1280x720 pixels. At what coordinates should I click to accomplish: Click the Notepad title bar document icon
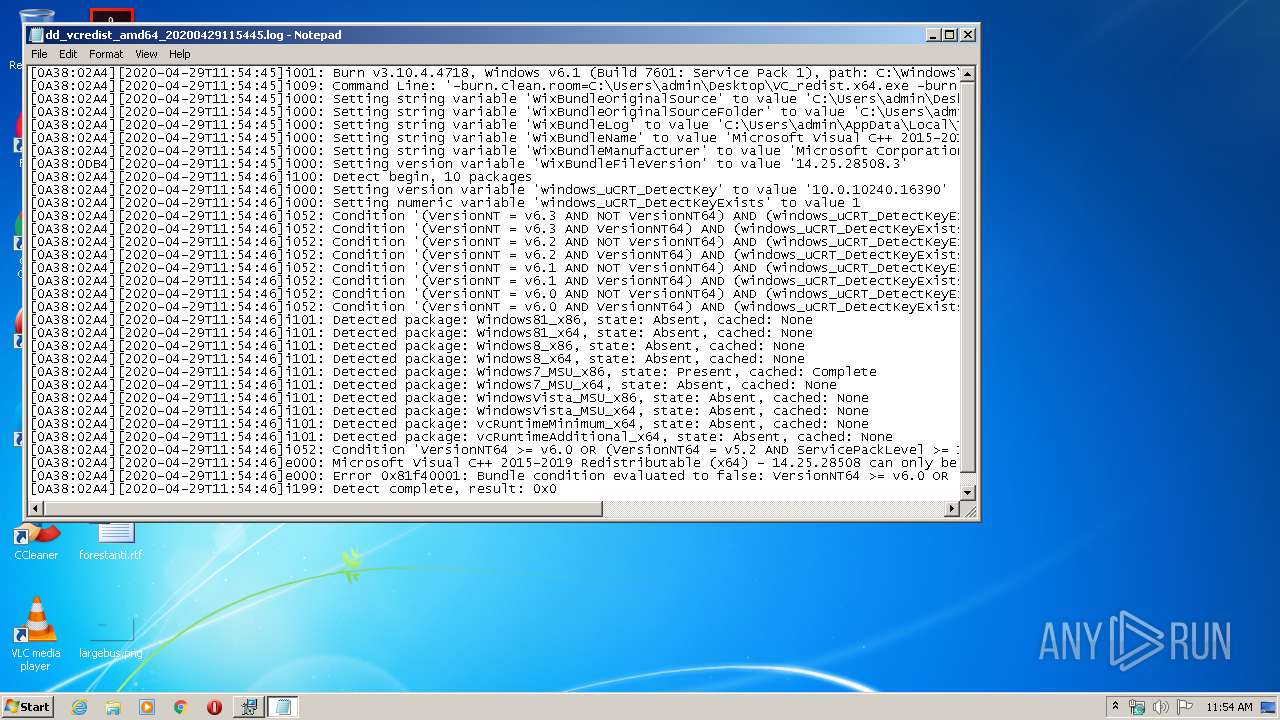click(x=37, y=35)
